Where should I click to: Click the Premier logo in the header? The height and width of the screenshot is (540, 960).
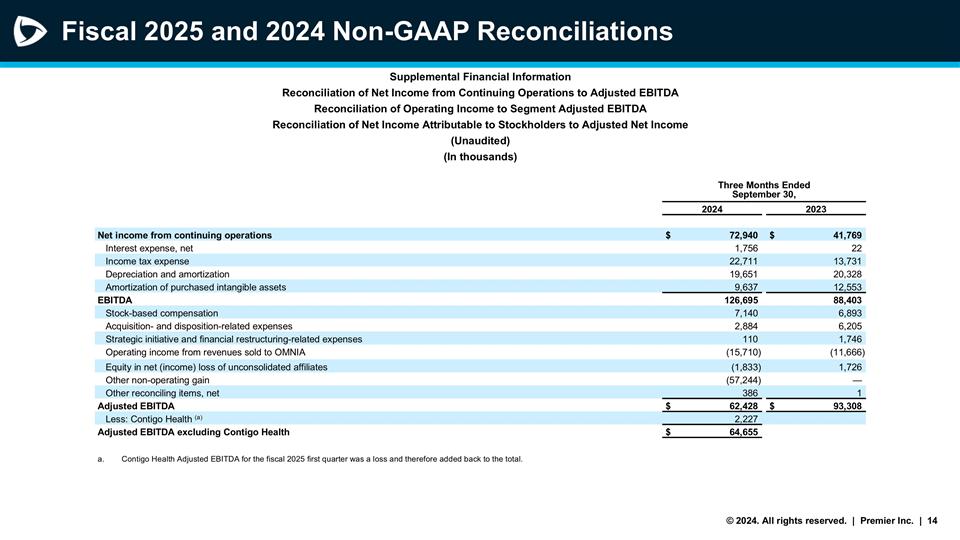point(30,33)
